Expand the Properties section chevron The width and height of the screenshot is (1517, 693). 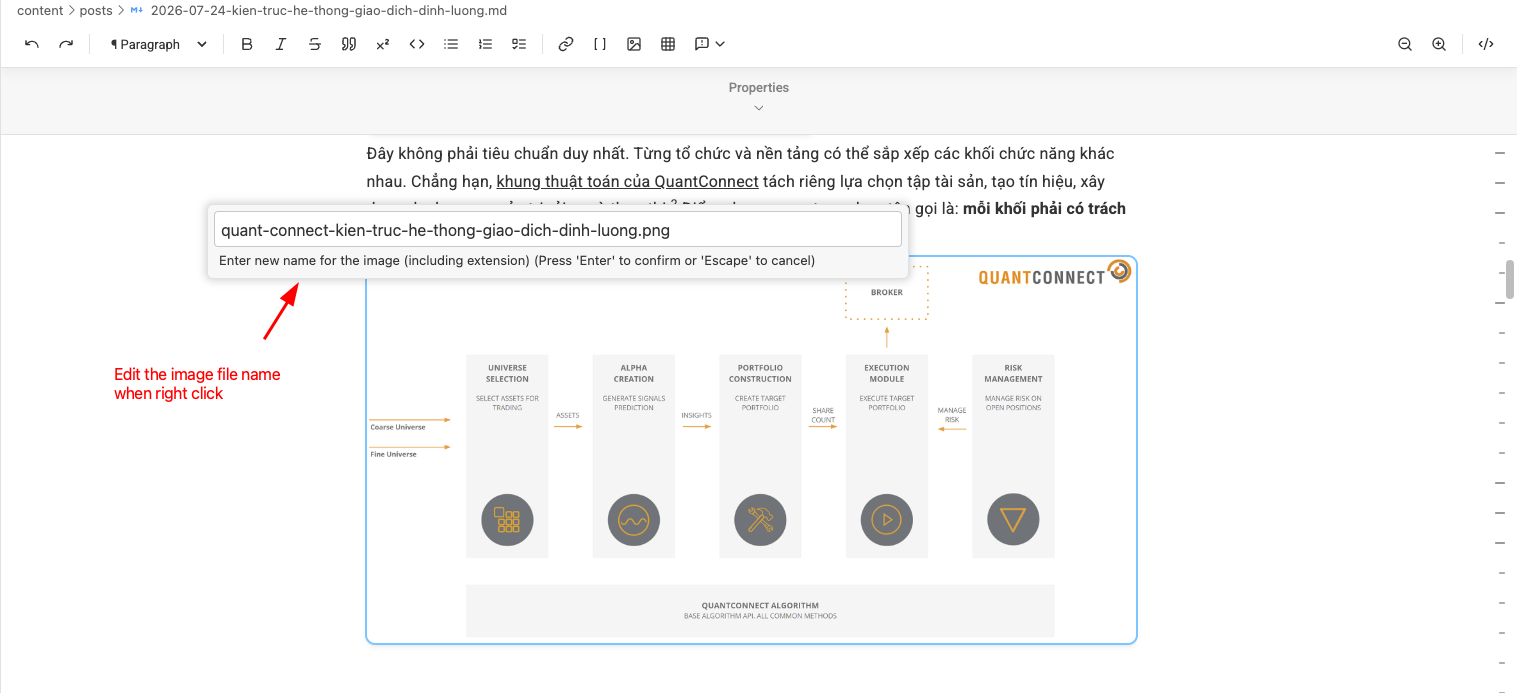point(759,108)
